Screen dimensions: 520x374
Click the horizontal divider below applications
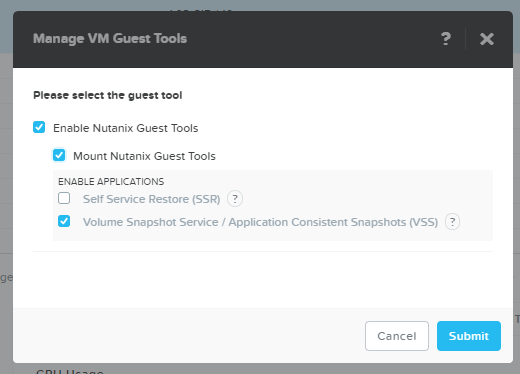[x=263, y=251]
